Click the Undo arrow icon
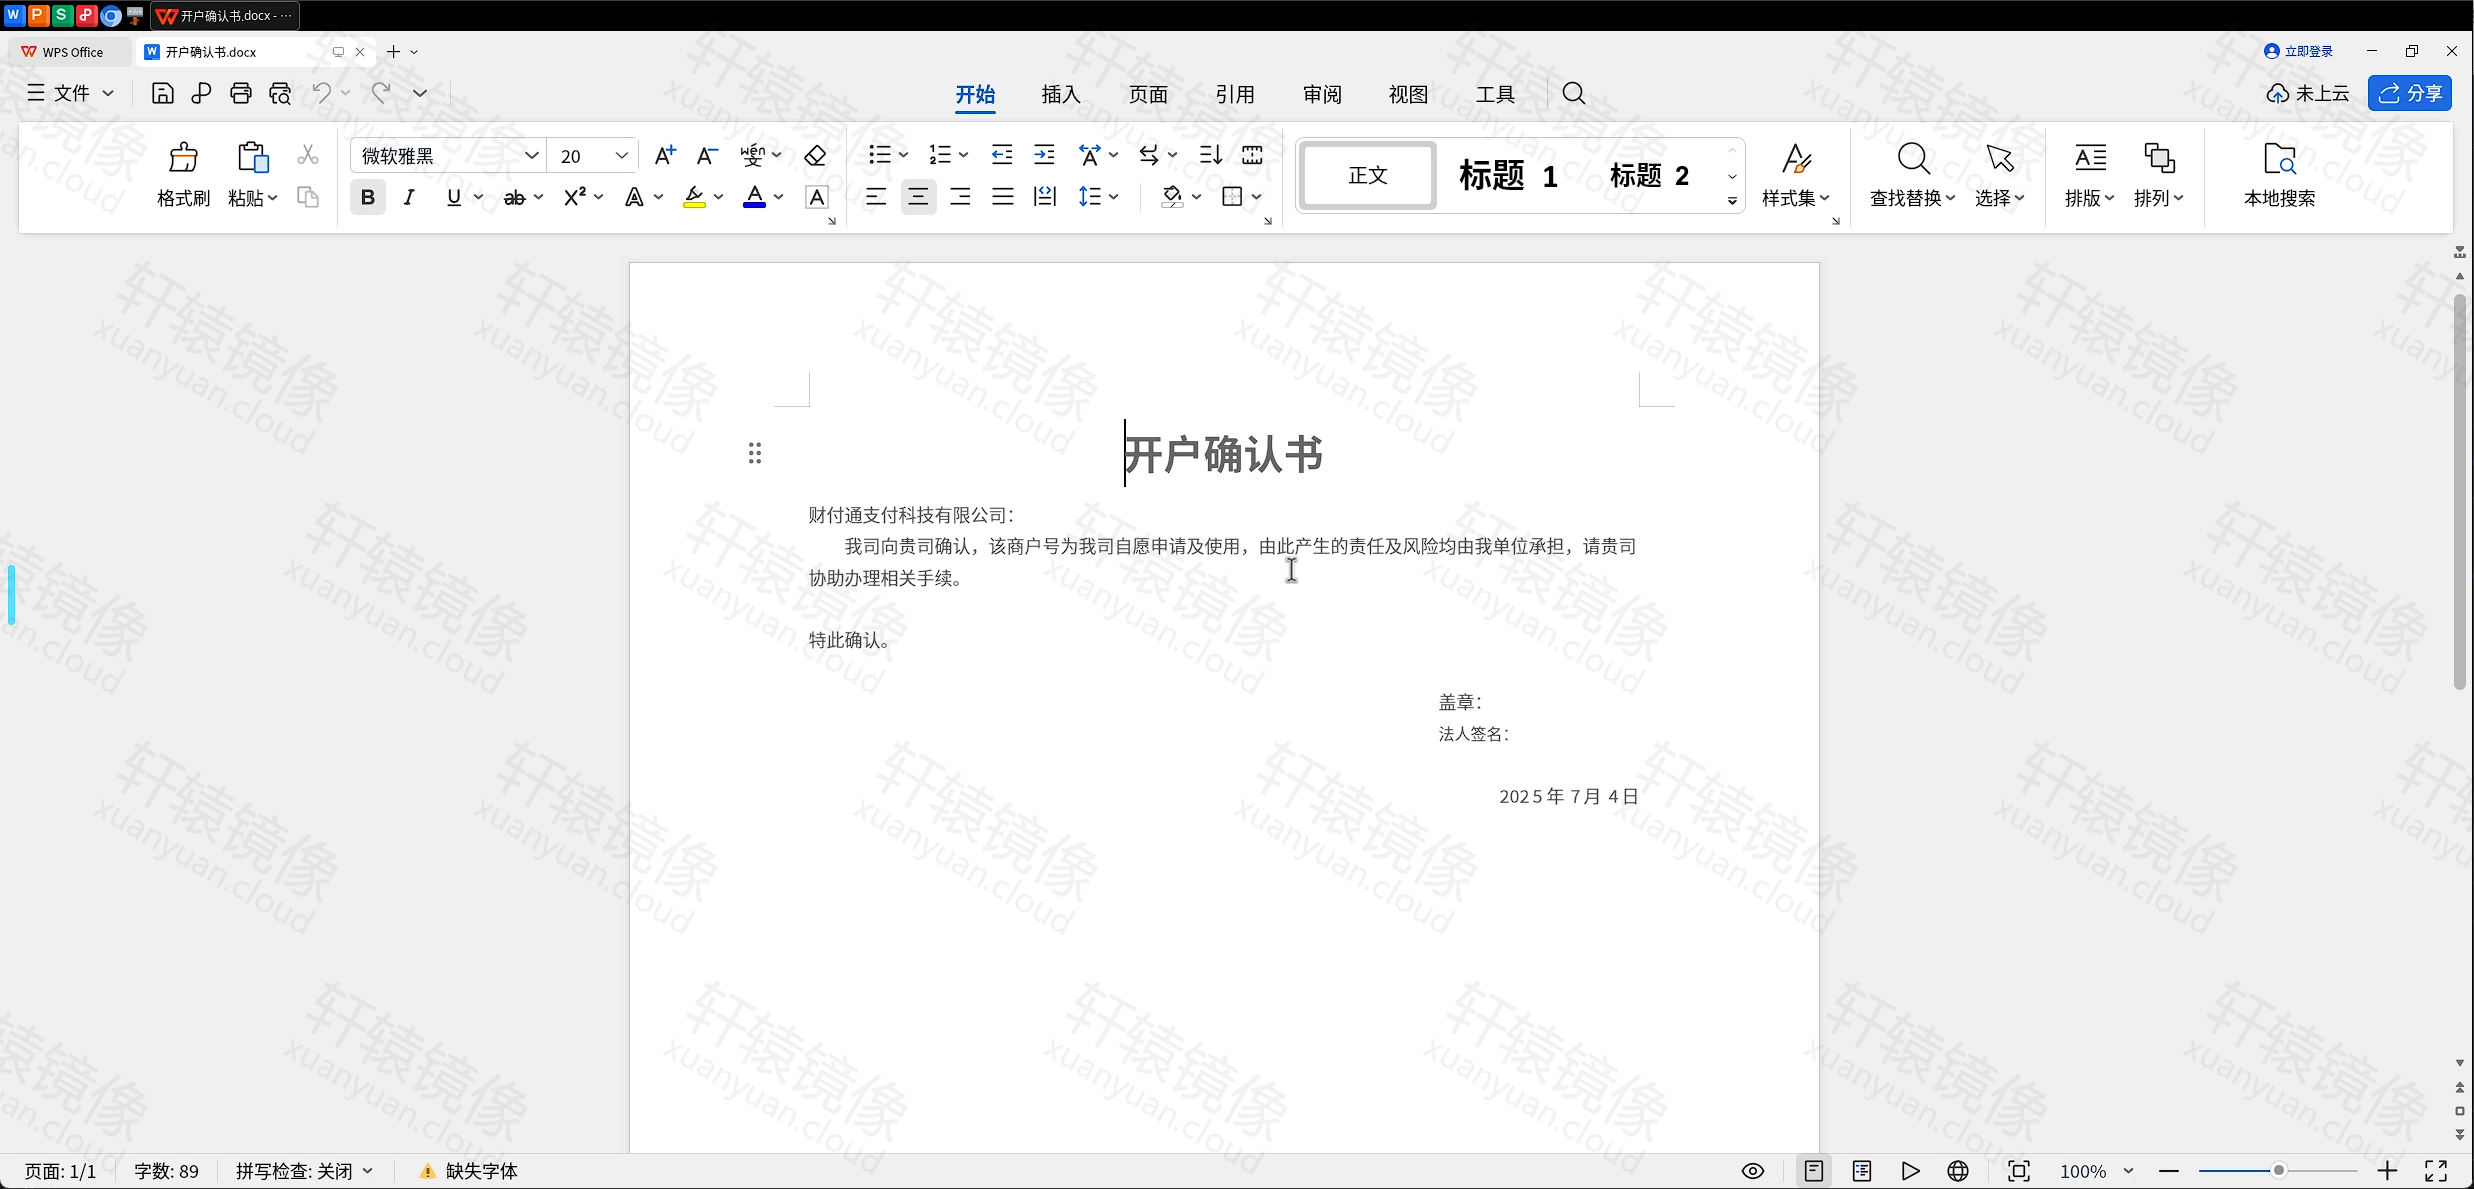The image size is (2474, 1189). pos(321,93)
